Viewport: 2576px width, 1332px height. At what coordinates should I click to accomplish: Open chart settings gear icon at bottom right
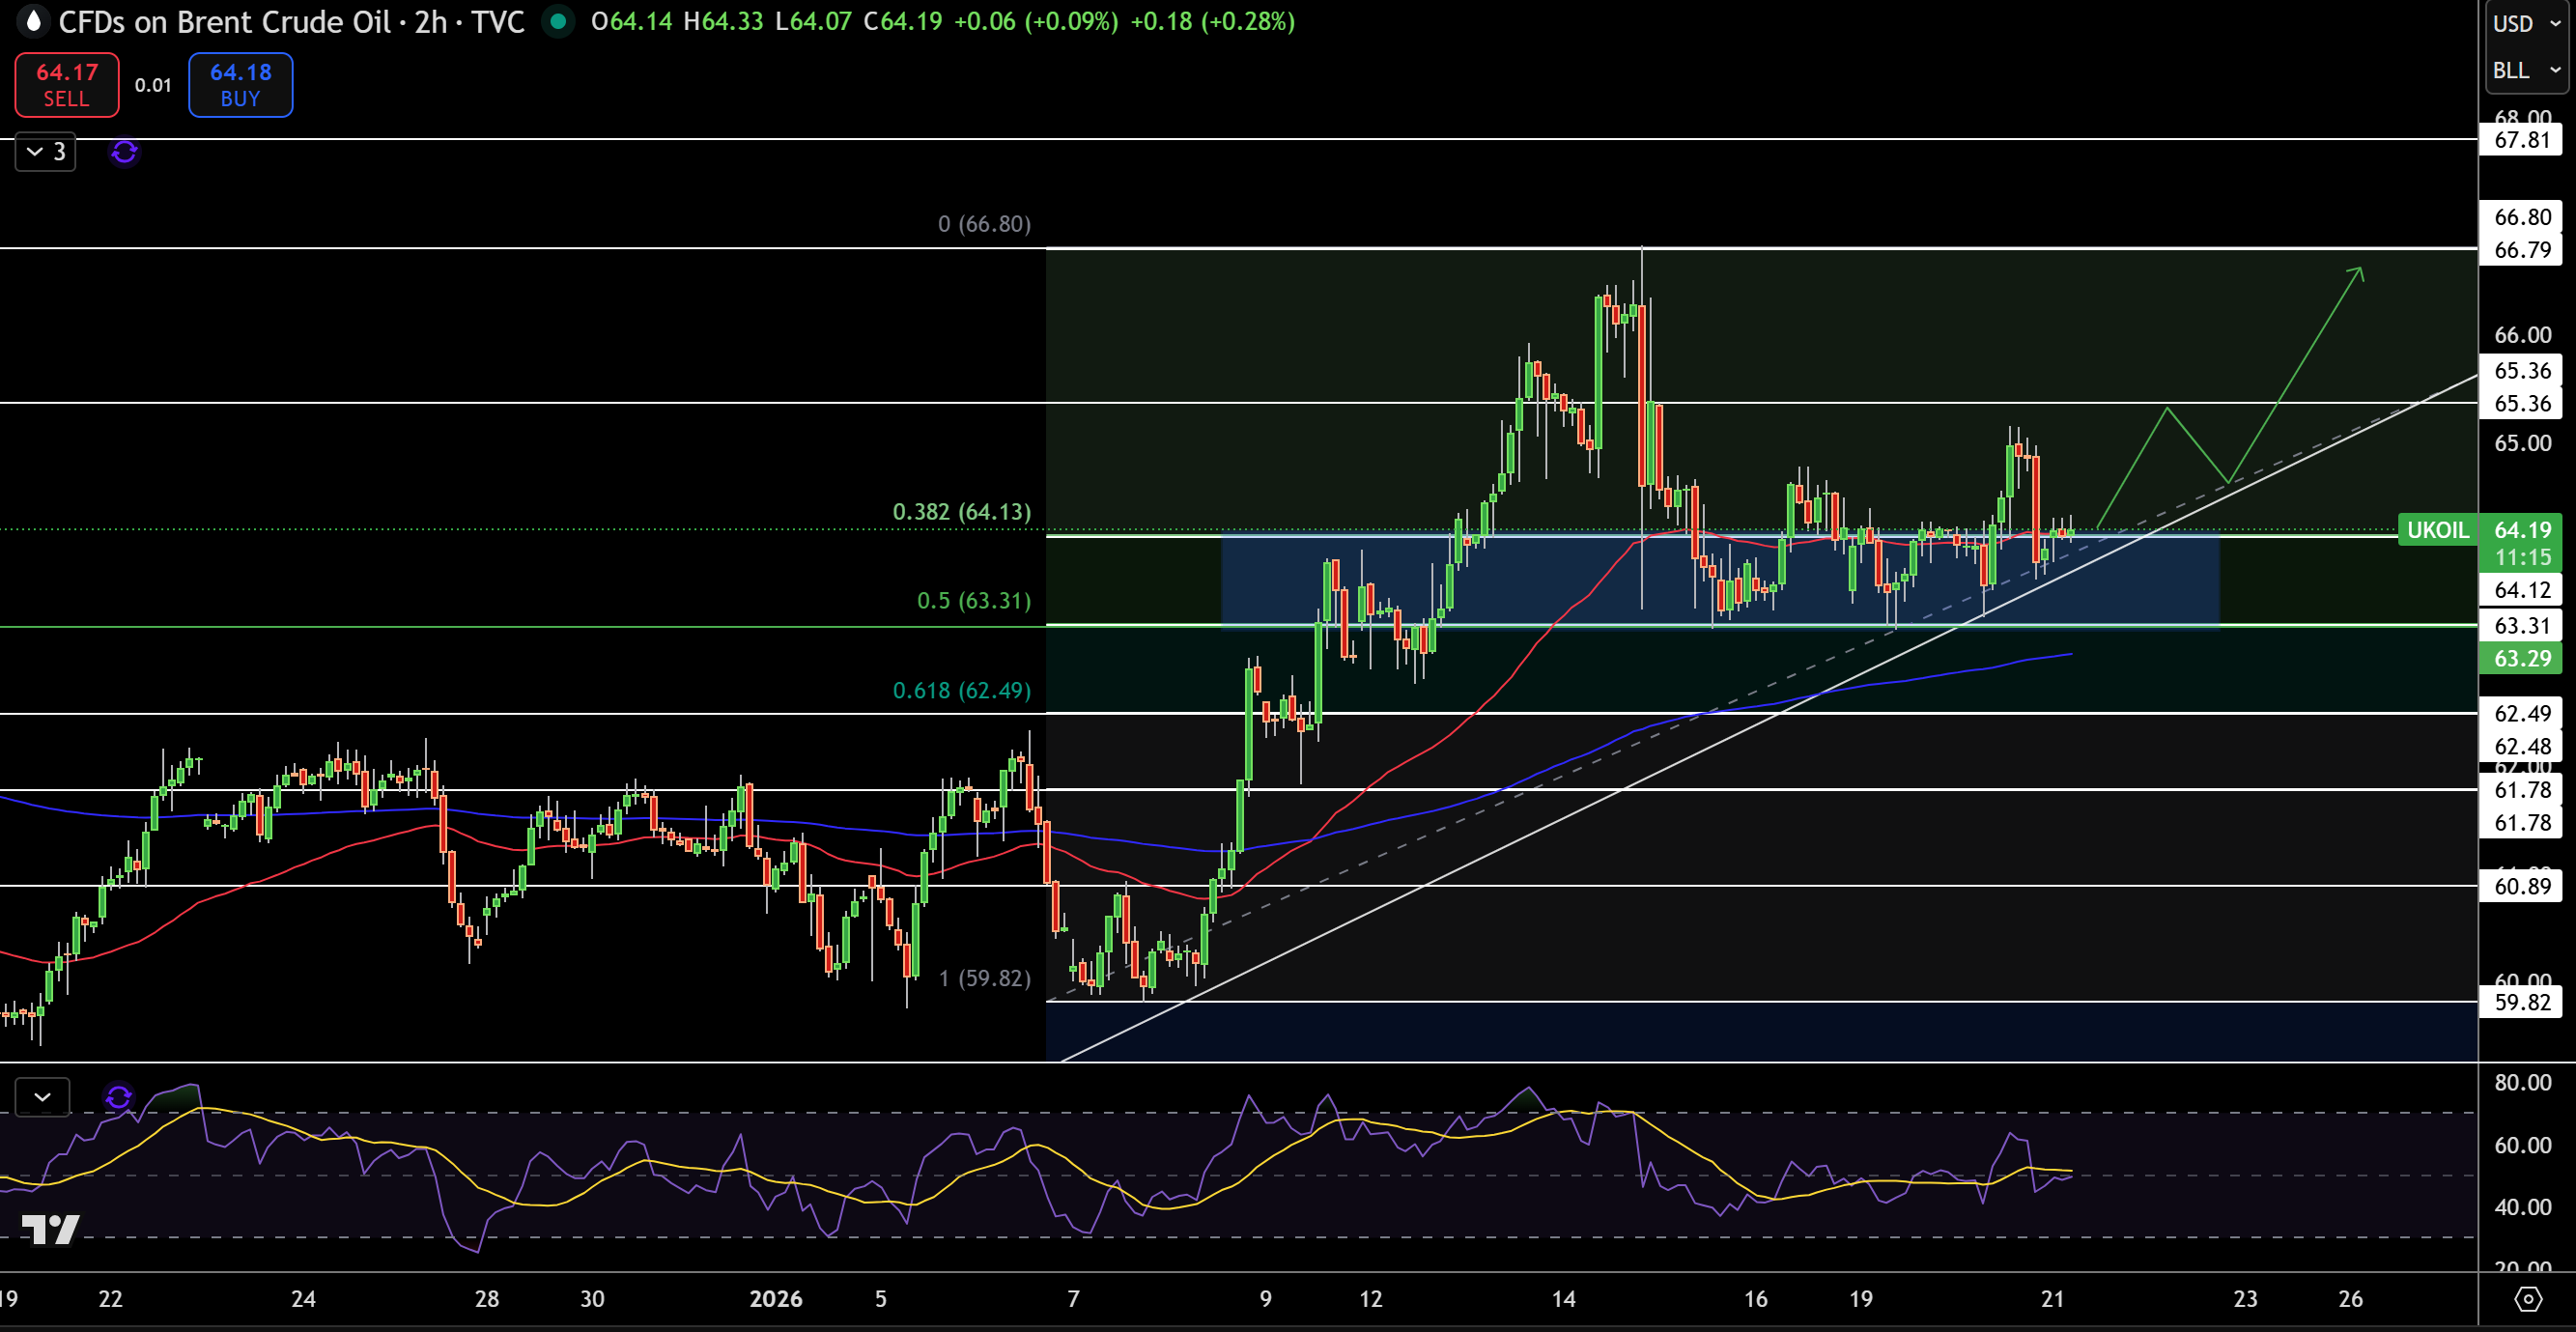click(2528, 1299)
